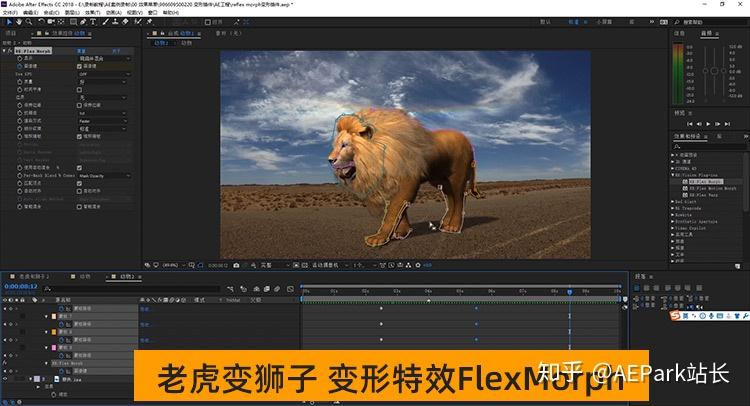Enable the unchecked checkbox below quality dropdown
This screenshot has height=406, width=750.
[x=79, y=90]
